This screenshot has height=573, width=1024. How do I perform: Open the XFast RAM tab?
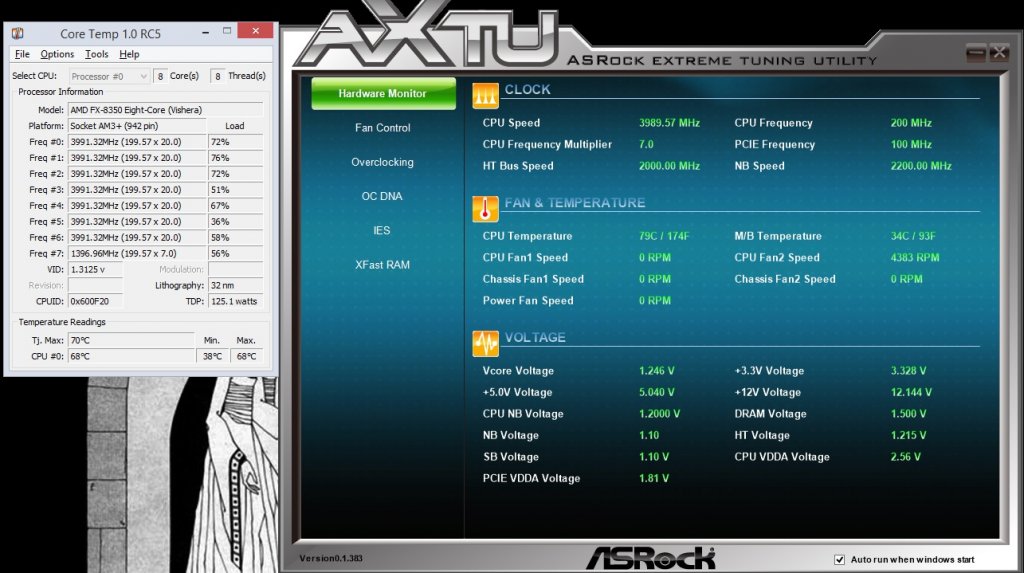(x=383, y=265)
